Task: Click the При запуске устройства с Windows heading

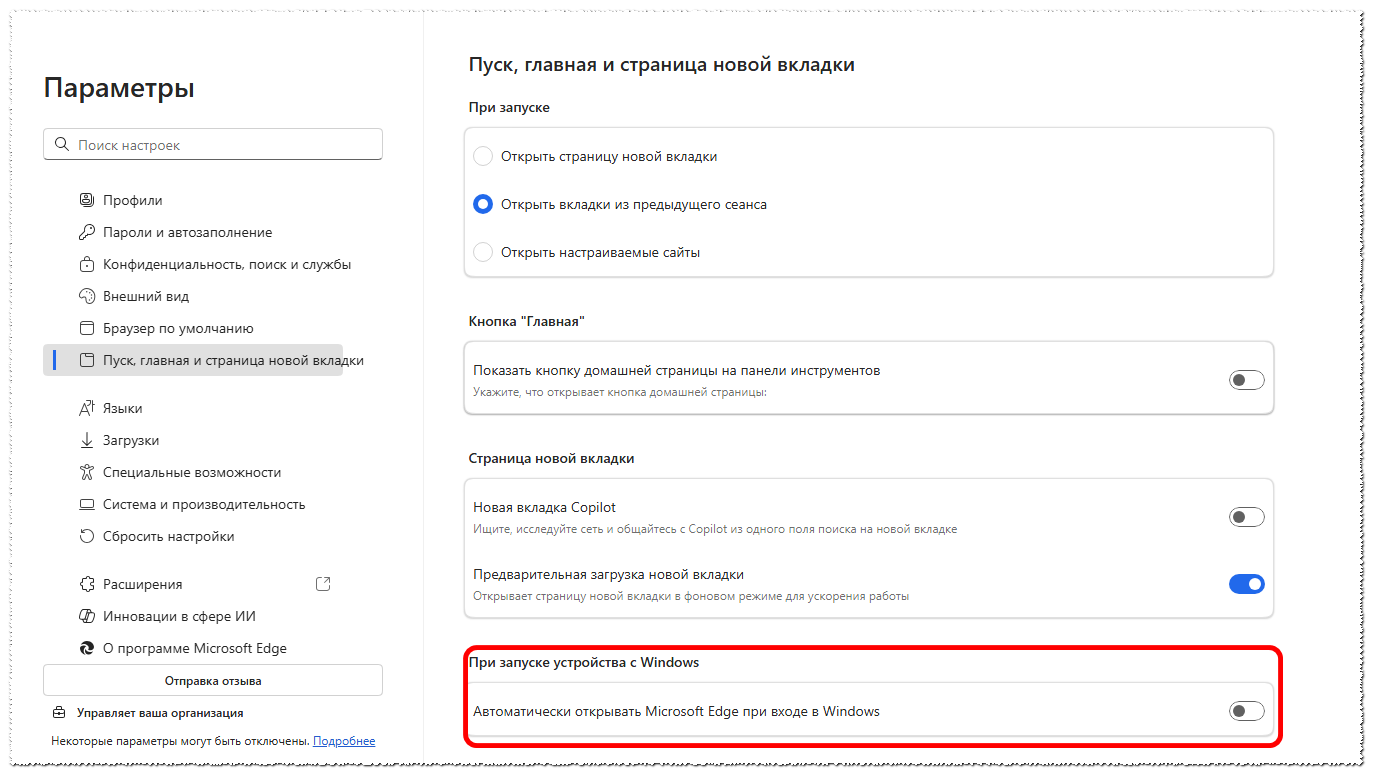Action: pyautogui.click(x=584, y=662)
